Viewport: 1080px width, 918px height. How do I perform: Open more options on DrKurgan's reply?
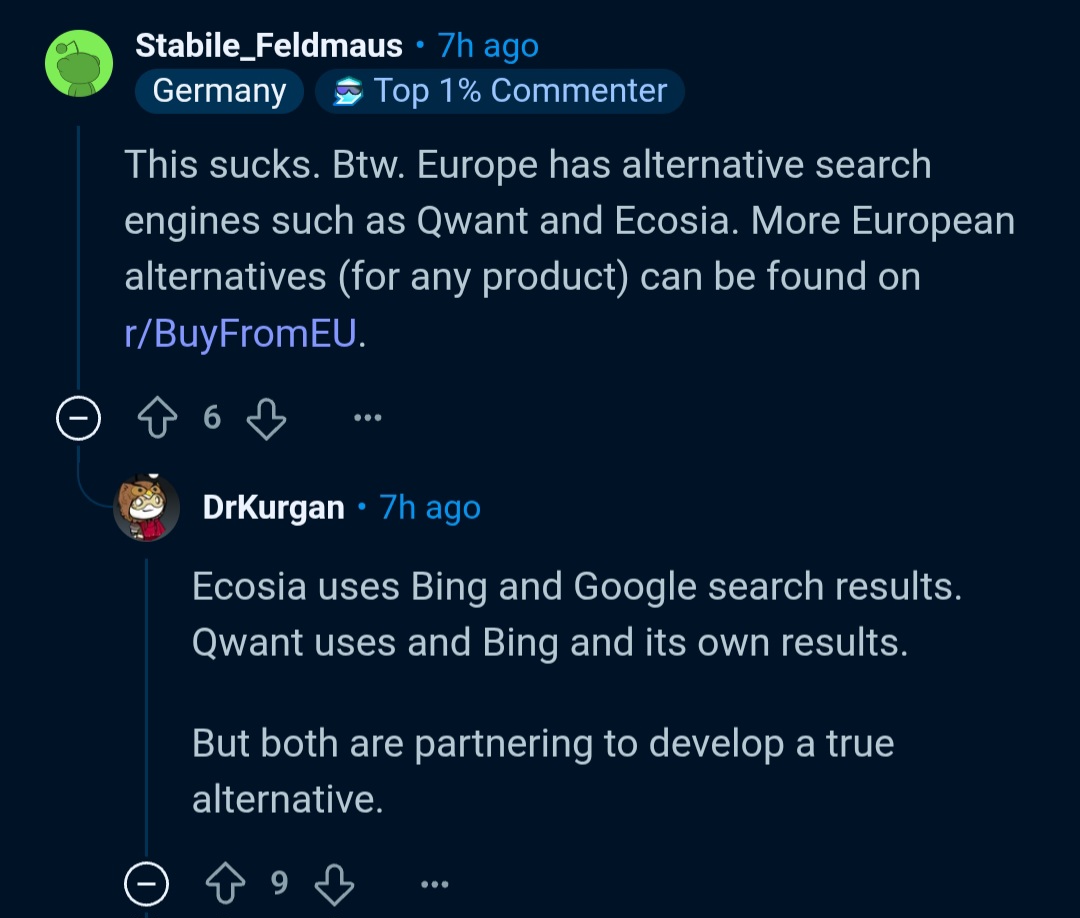click(435, 884)
